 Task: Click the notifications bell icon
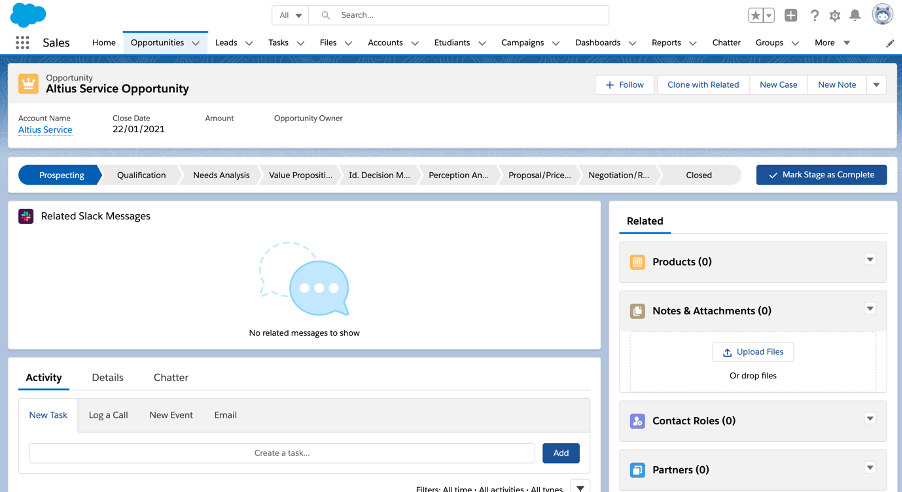[x=855, y=16]
